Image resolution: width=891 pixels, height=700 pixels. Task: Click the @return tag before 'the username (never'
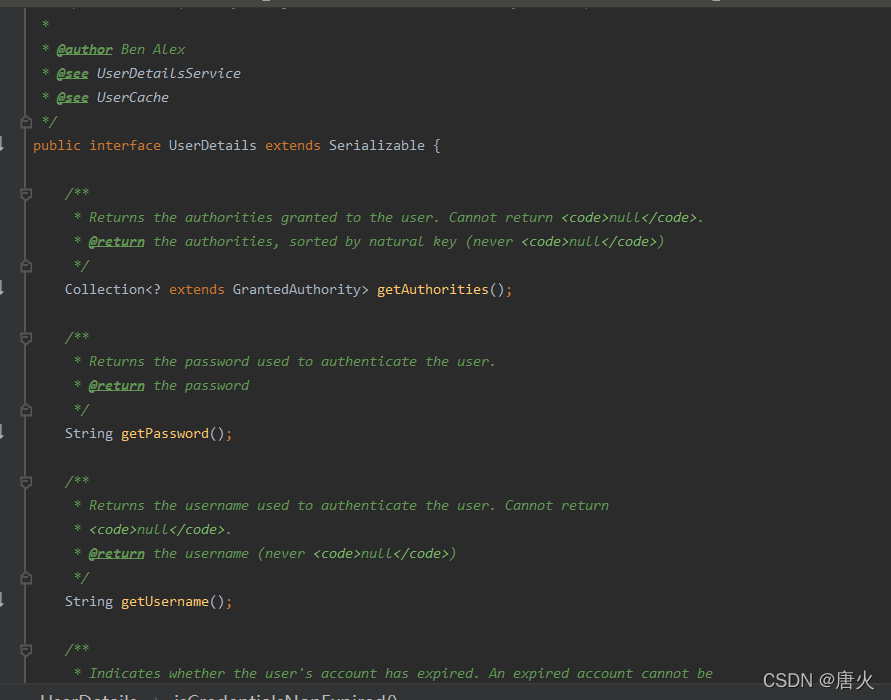click(x=116, y=554)
